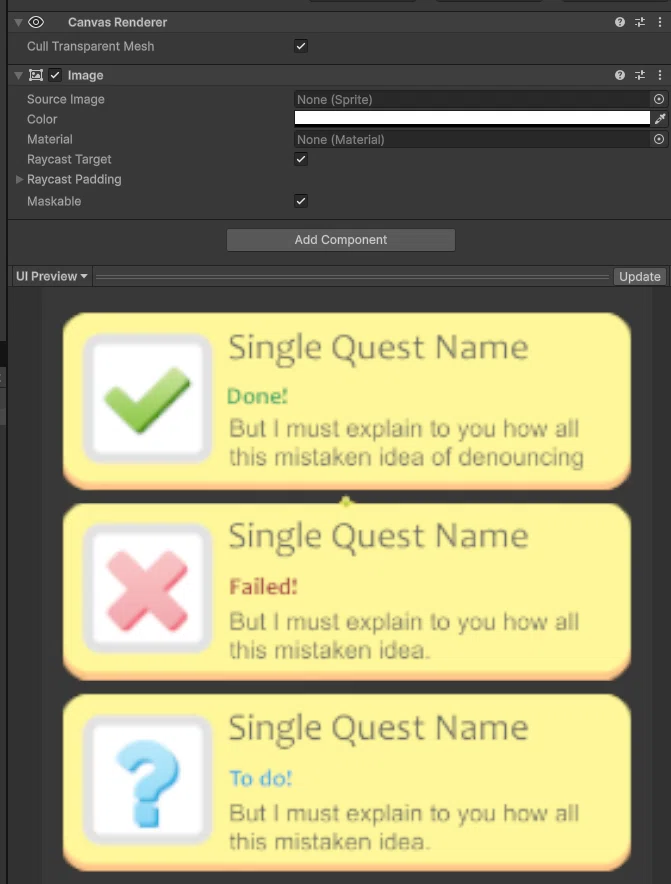Click the blue question mark quest icon

pyautogui.click(x=147, y=783)
